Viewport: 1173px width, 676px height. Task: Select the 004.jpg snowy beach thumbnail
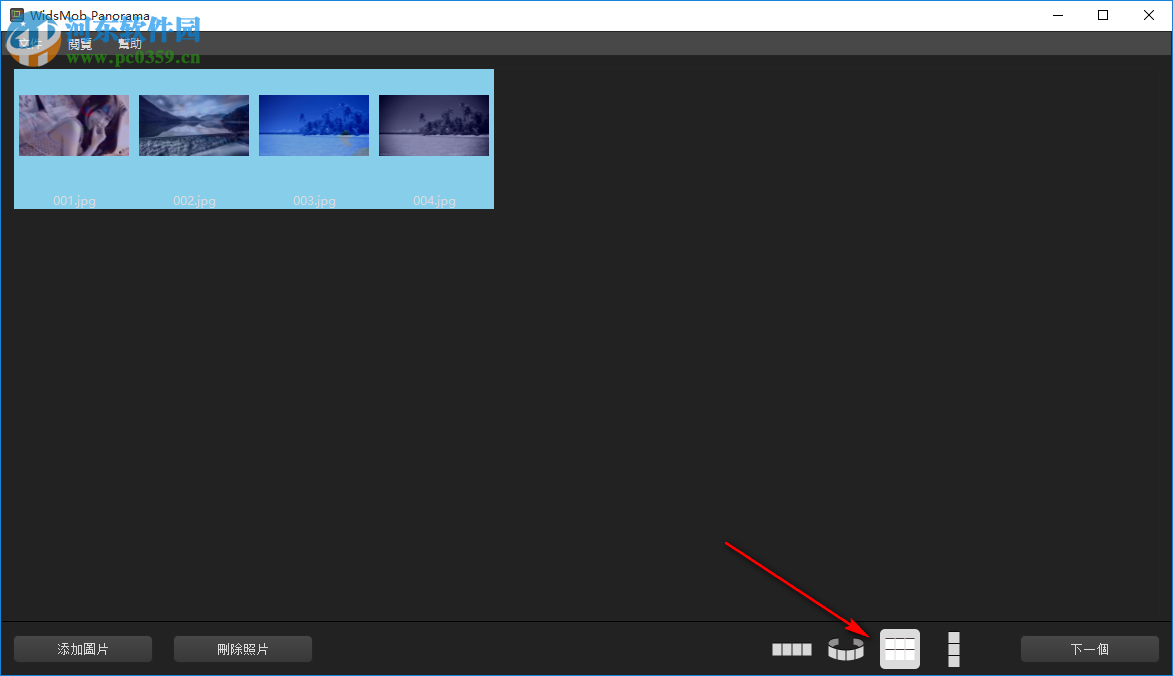tap(433, 125)
